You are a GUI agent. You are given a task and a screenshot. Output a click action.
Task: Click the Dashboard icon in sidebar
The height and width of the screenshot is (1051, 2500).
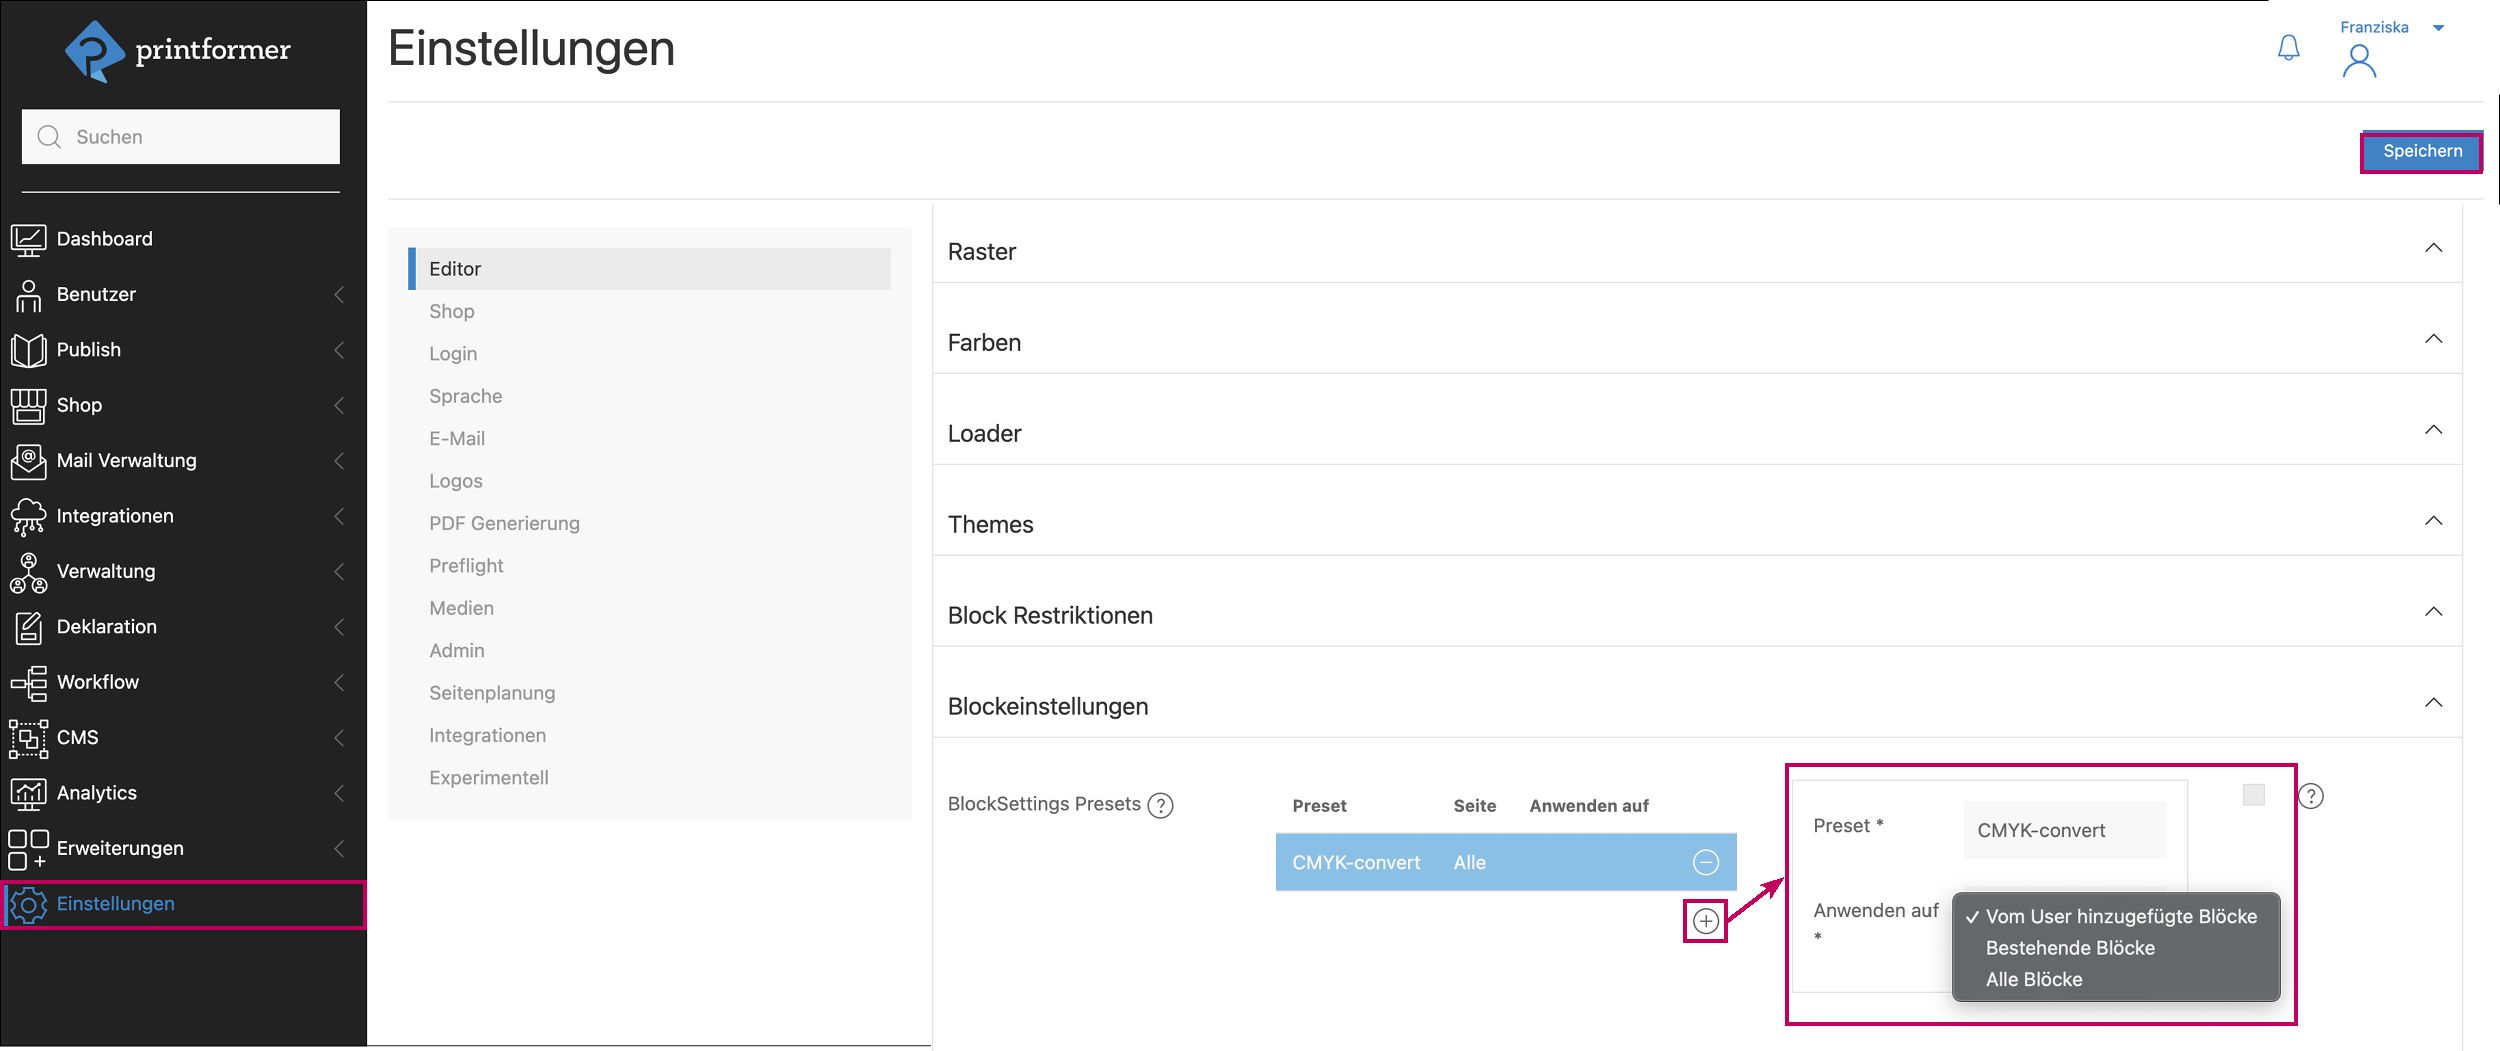coord(28,239)
